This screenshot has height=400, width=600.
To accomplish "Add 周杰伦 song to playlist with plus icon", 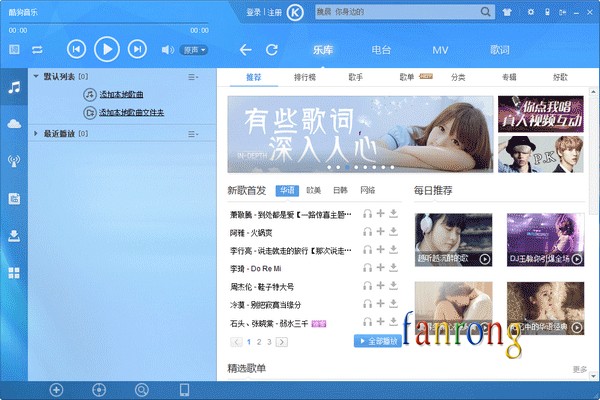I will [x=380, y=285].
